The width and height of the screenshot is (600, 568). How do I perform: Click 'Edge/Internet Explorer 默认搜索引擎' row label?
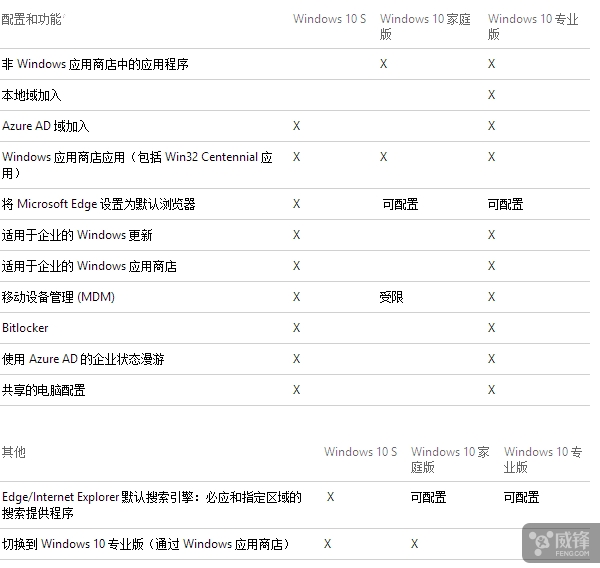coord(152,505)
